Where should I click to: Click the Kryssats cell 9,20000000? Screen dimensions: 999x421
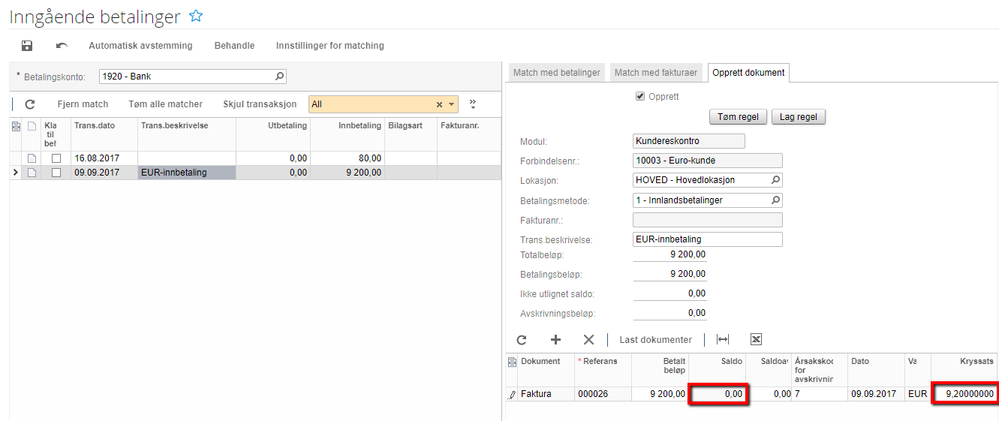click(x=965, y=394)
